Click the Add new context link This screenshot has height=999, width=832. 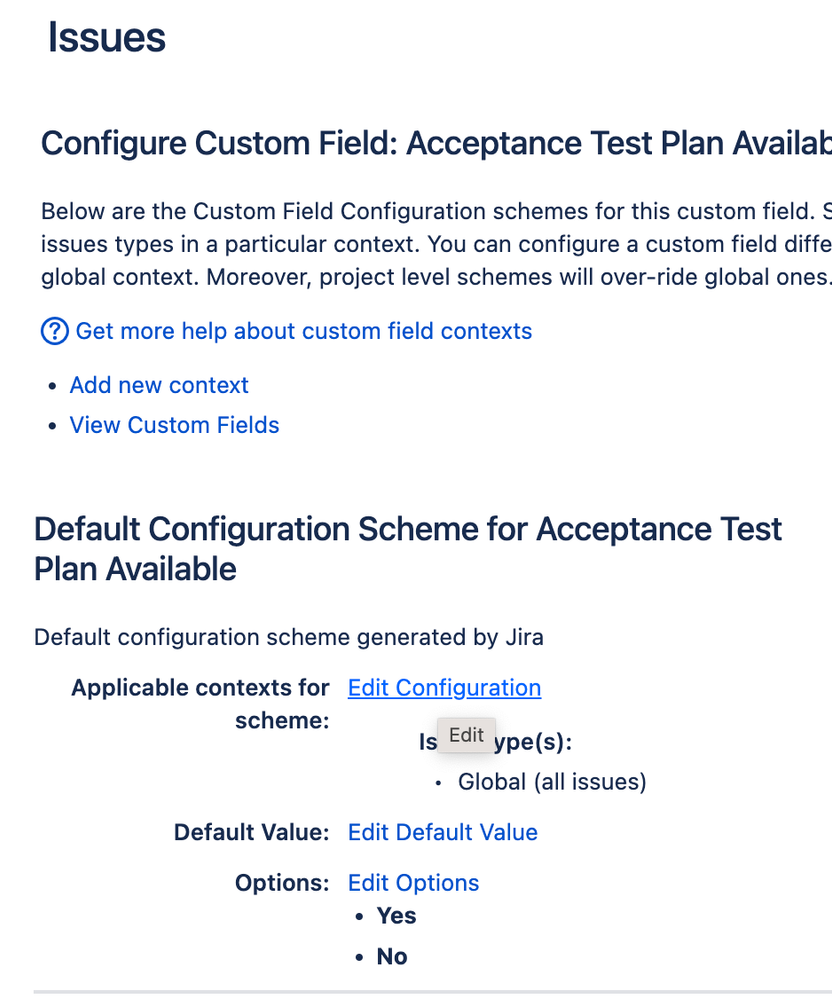tap(159, 385)
